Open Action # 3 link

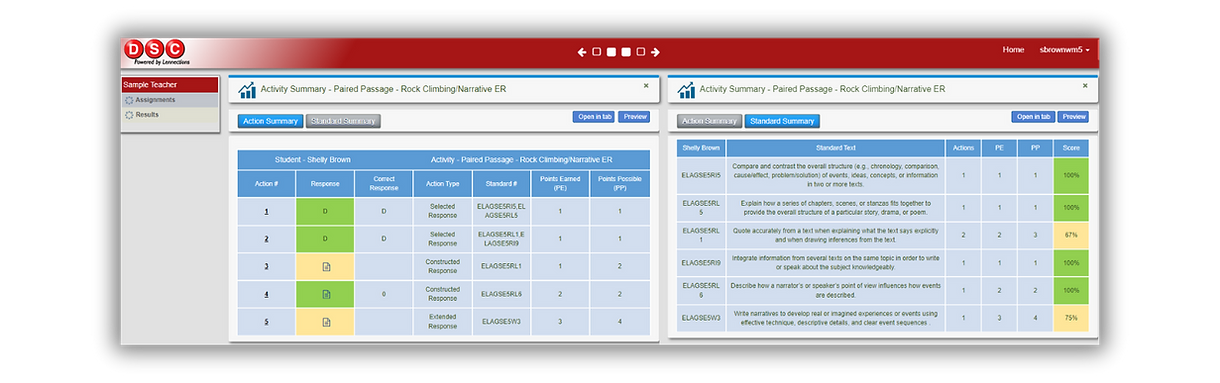(x=266, y=266)
